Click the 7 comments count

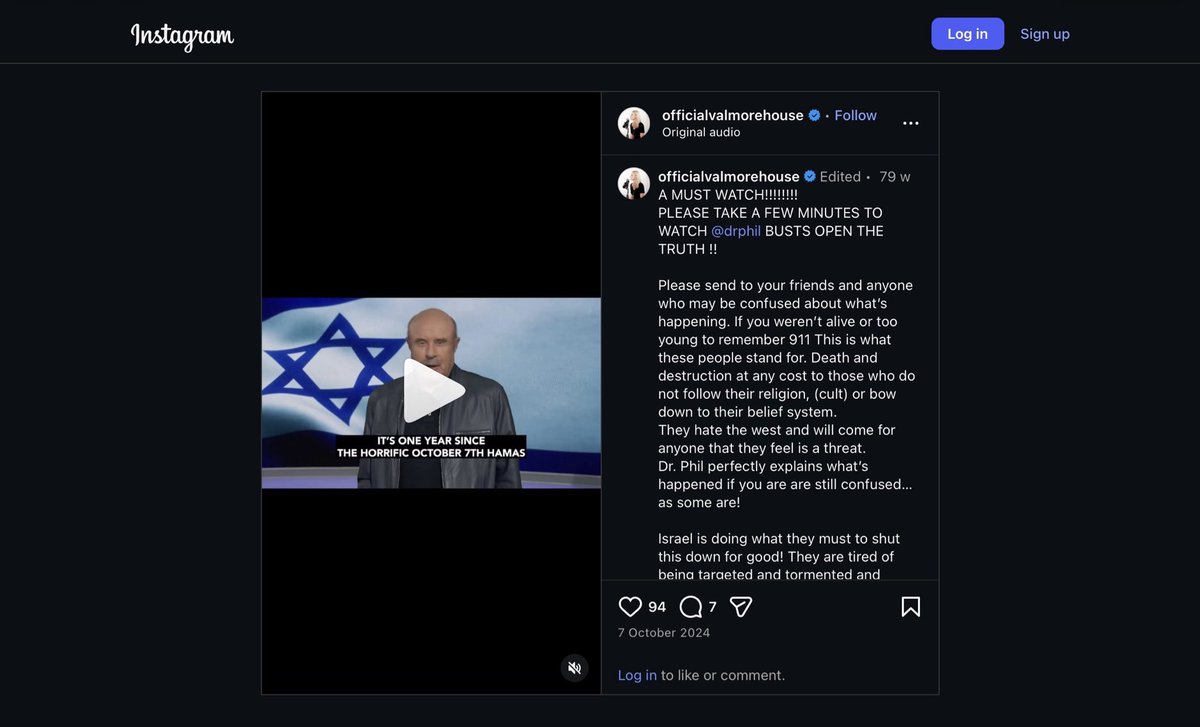[x=712, y=607]
